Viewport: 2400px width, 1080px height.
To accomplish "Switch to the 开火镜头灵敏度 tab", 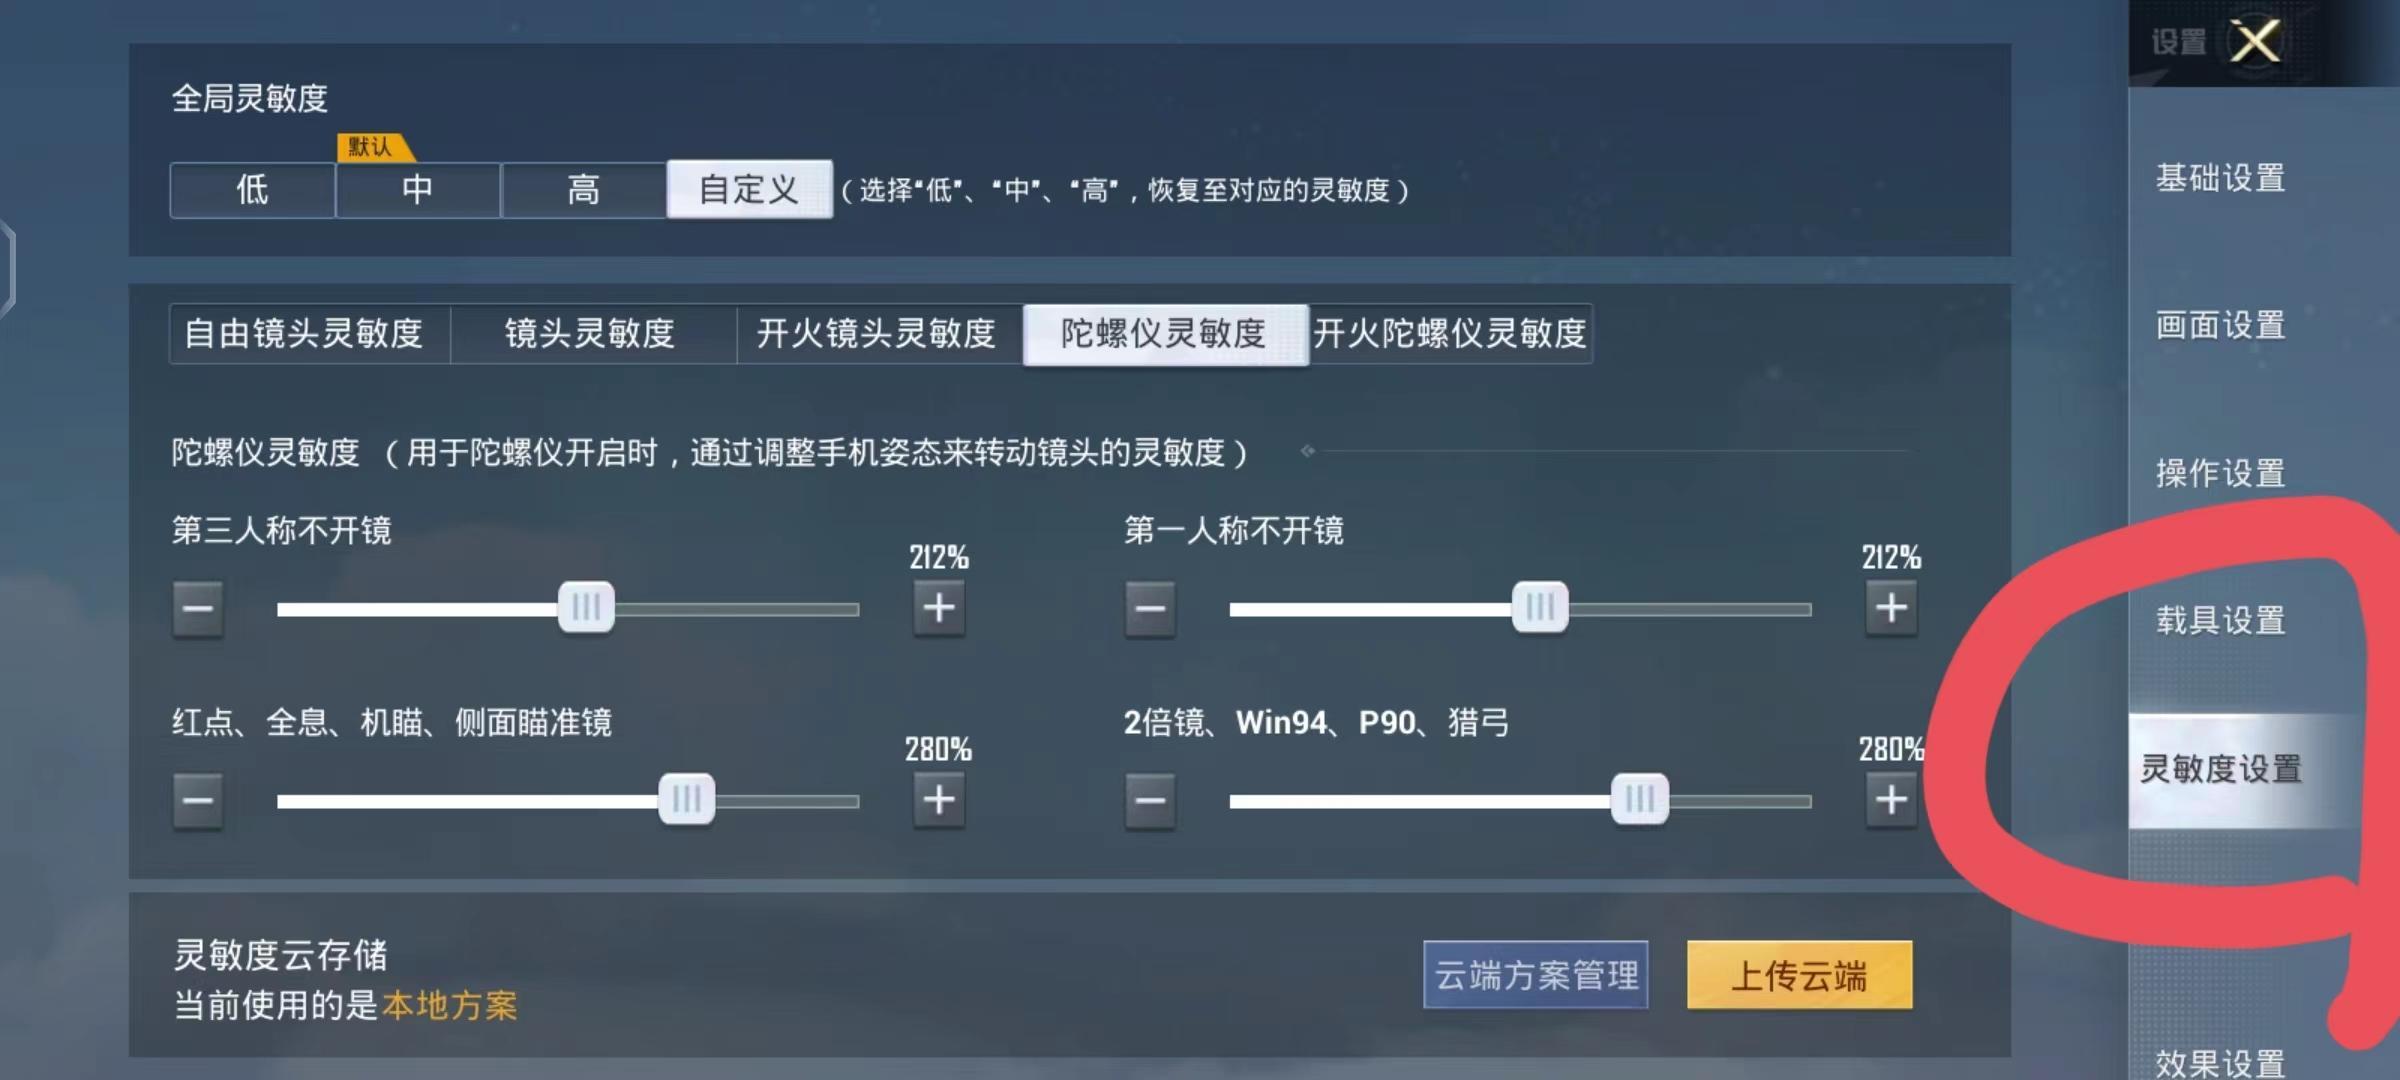I will pyautogui.click(x=878, y=336).
